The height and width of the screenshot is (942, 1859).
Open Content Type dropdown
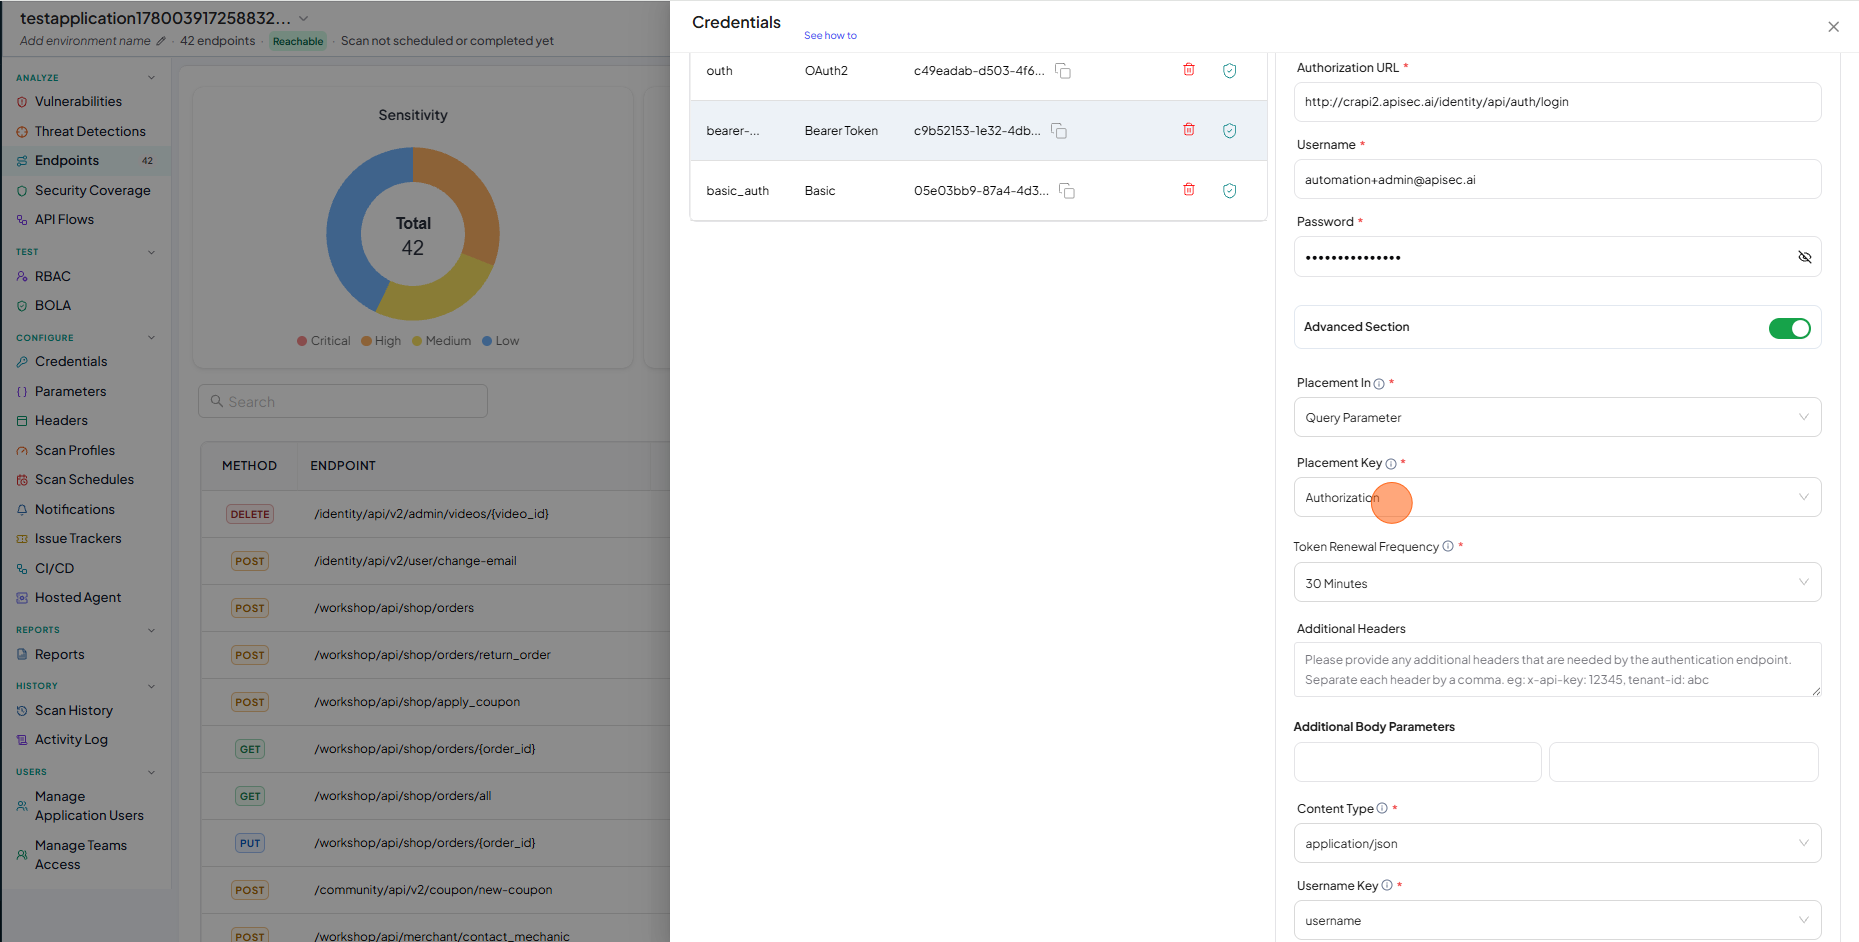click(x=1557, y=843)
